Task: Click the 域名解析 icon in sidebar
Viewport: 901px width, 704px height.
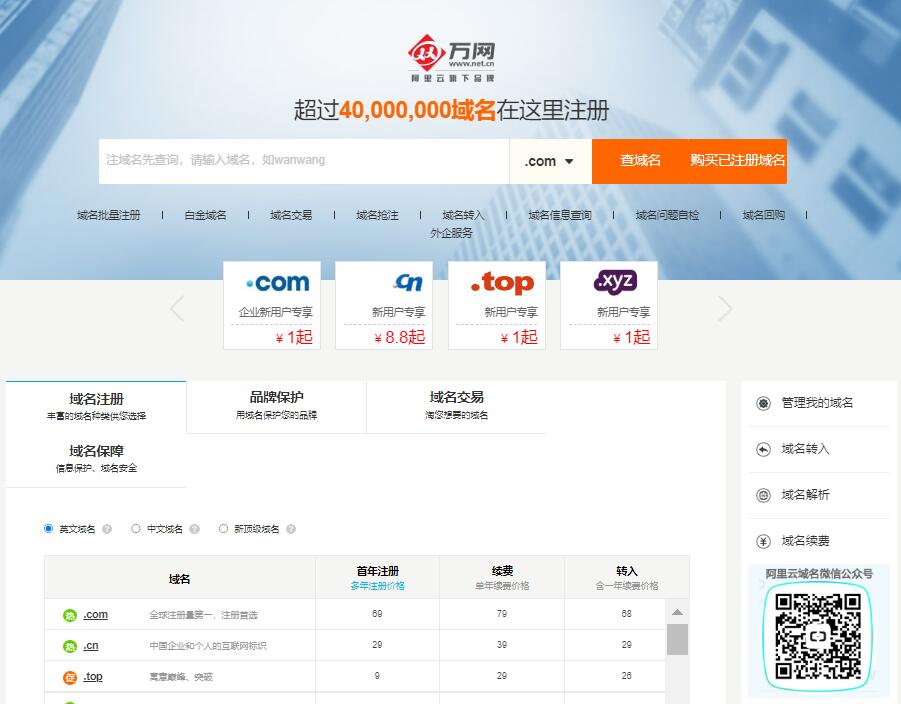Action: [763, 495]
